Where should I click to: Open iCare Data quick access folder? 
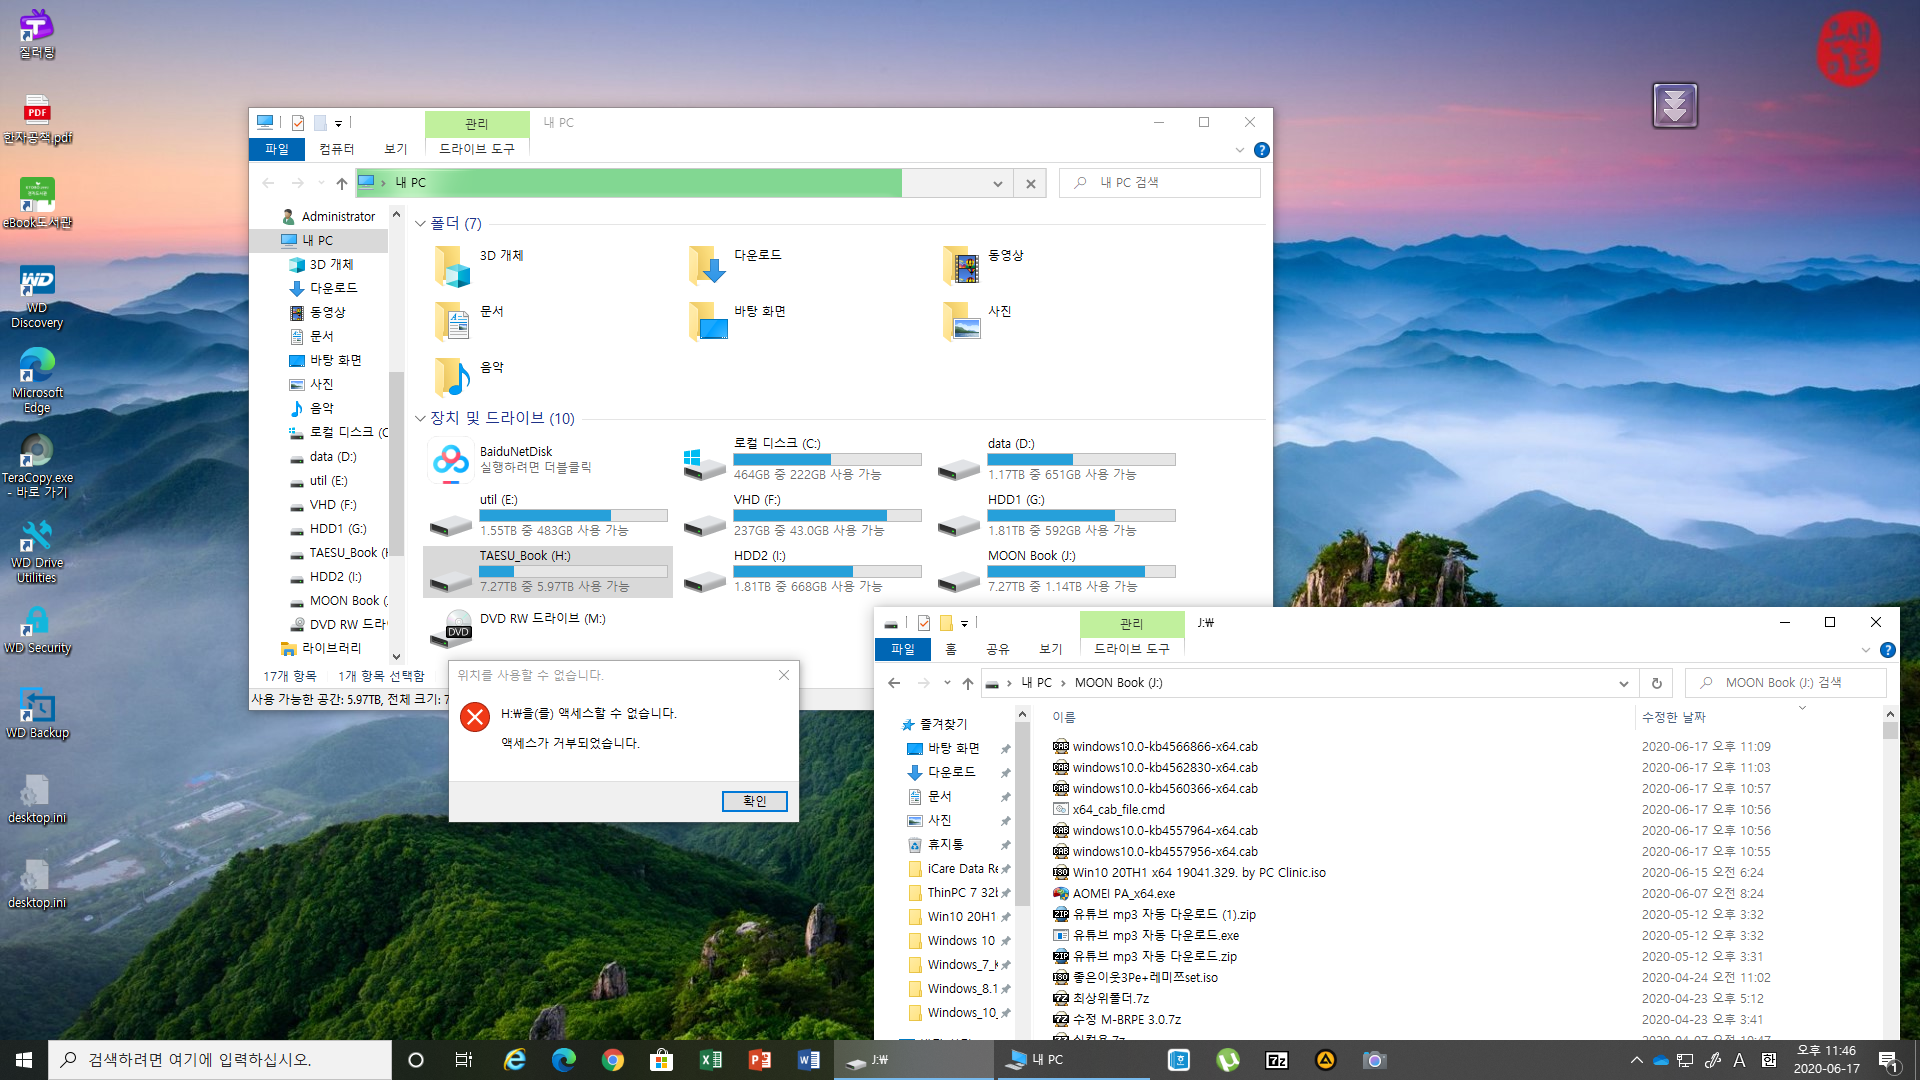click(962, 869)
